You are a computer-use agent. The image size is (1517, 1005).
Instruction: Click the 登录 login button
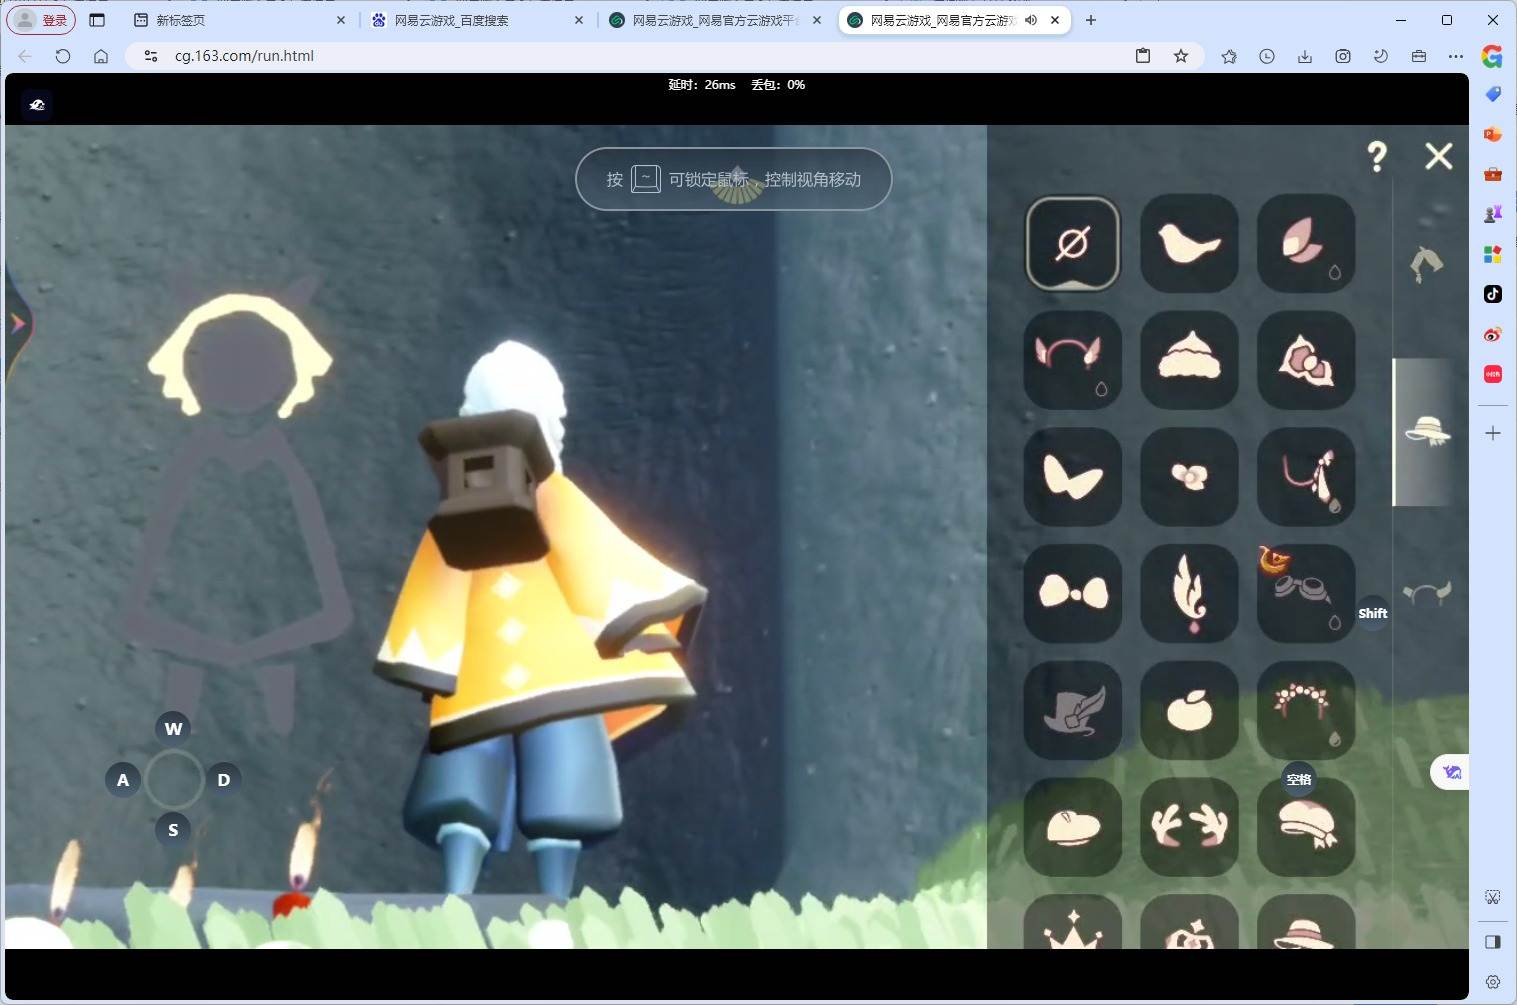click(x=42, y=20)
